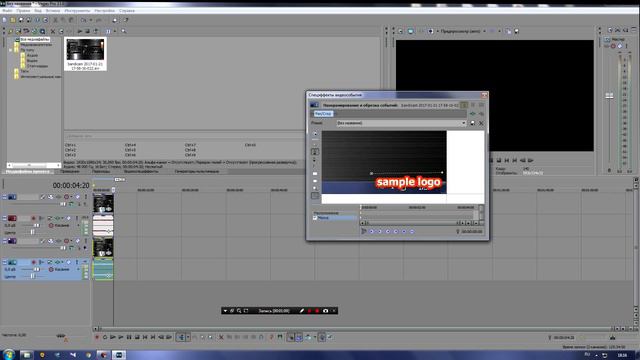Click the Cut scissors icon in the main toolbar

click(55, 20)
